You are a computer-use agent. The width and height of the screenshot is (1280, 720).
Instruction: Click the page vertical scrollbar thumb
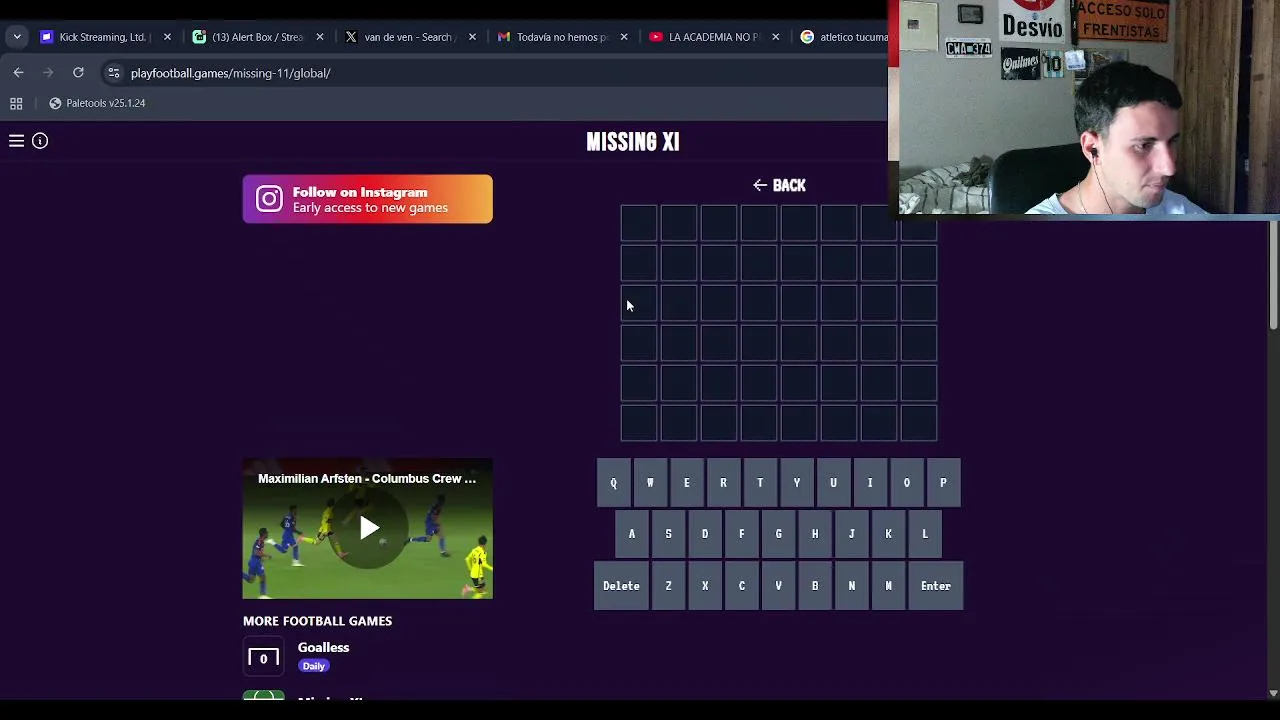click(x=1273, y=273)
